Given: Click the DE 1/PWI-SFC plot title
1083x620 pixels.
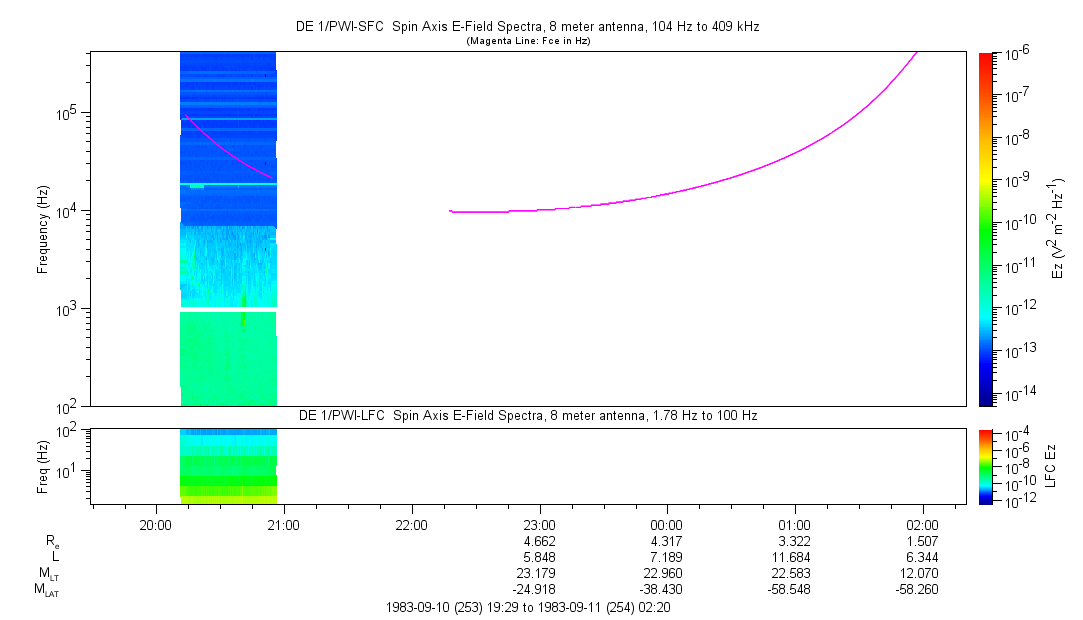Looking at the screenshot, I should click(x=531, y=27).
